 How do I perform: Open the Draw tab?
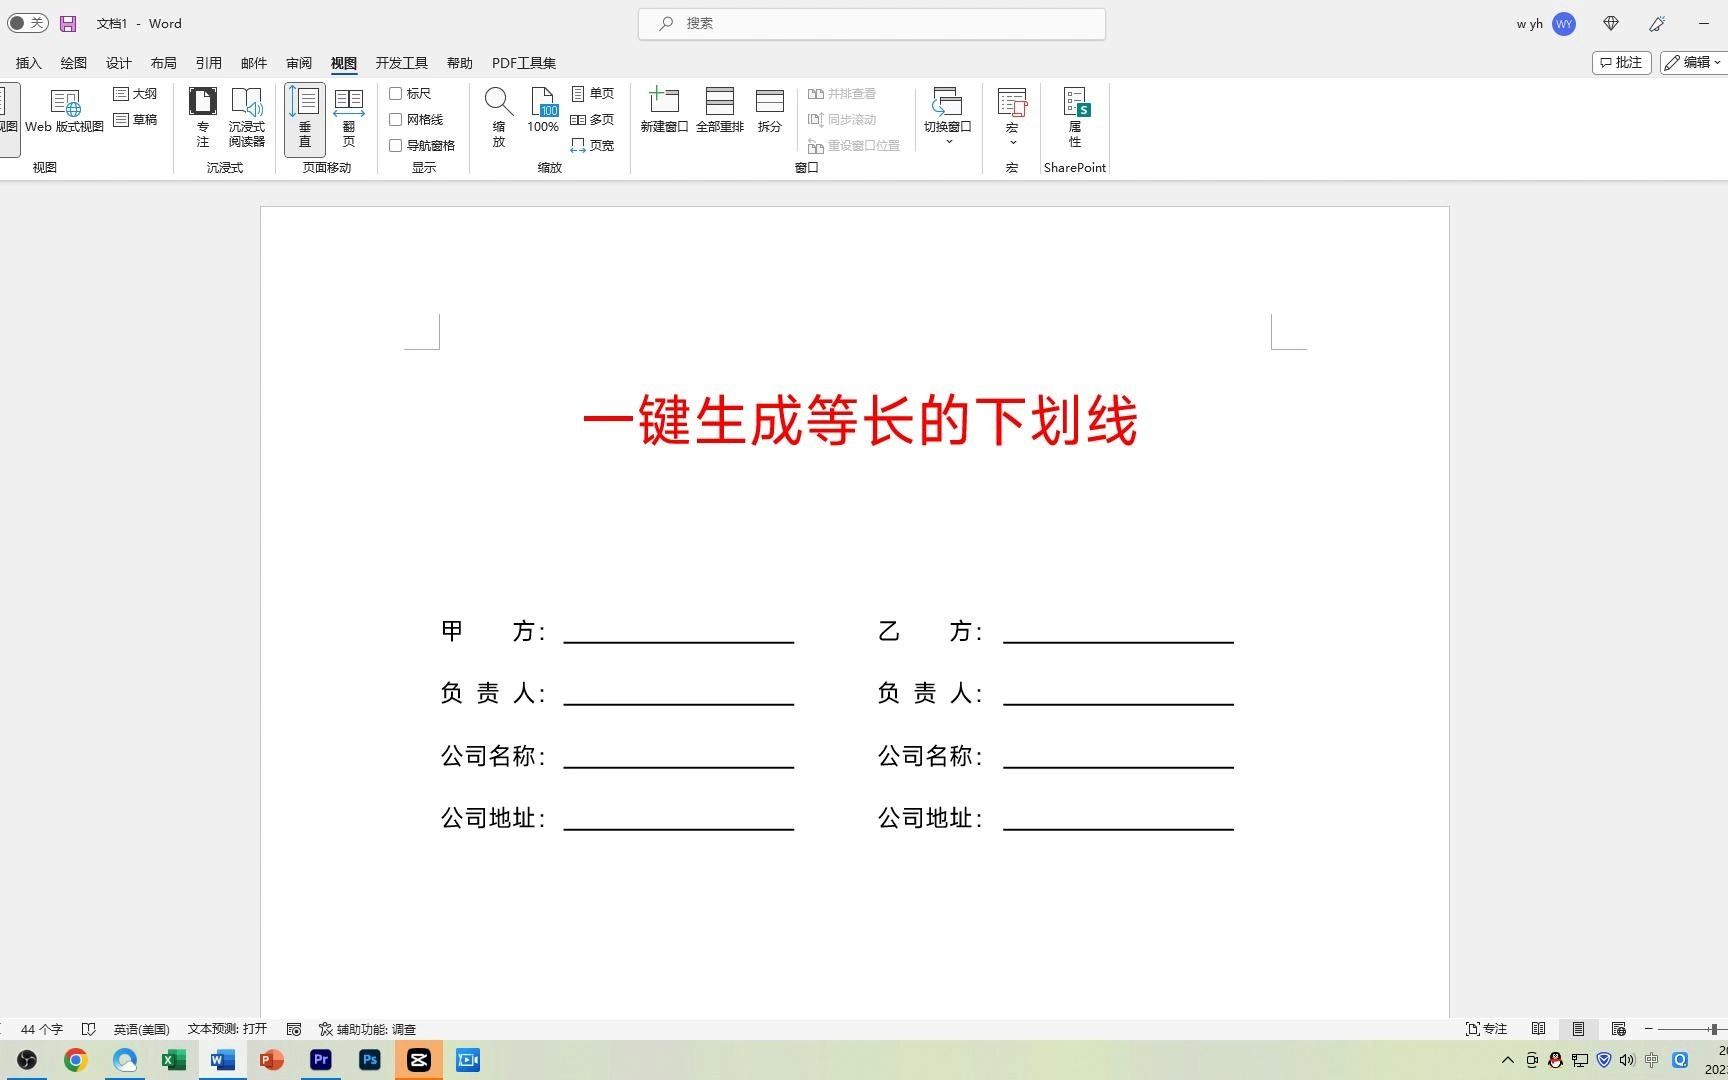pos(74,63)
